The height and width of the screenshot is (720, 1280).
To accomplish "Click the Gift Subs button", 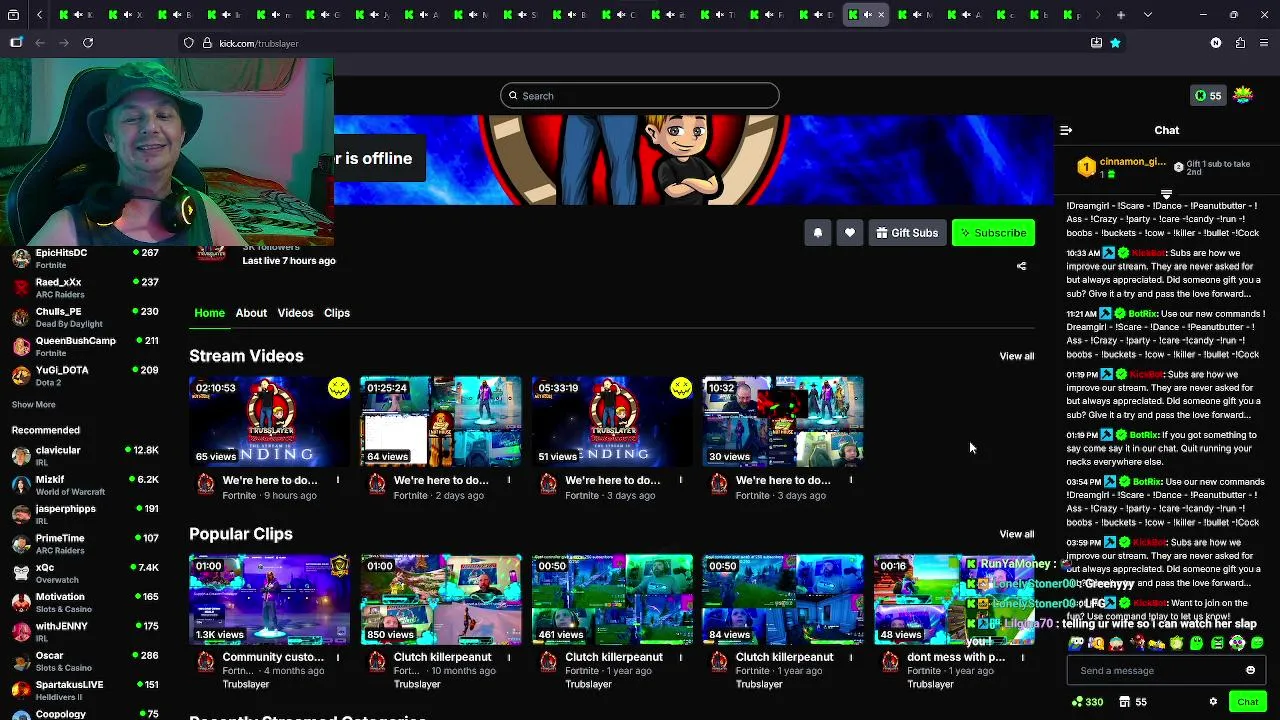I will point(907,233).
